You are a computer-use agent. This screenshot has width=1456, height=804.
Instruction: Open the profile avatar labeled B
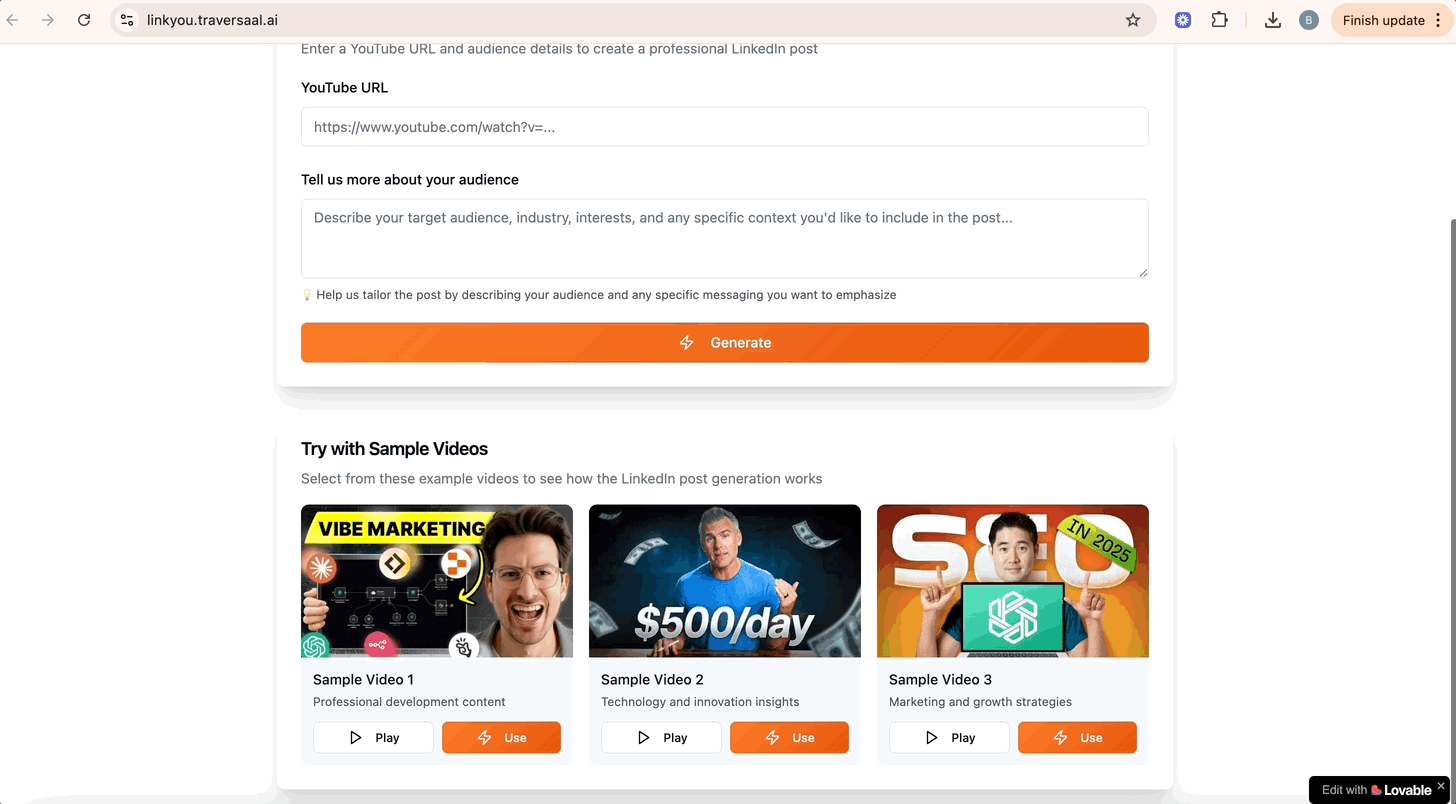(1308, 20)
